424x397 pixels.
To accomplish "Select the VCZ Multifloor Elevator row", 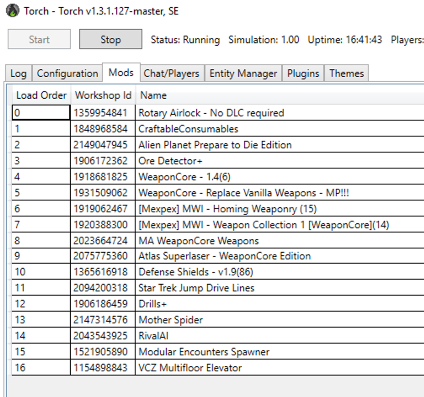I will pos(218,368).
